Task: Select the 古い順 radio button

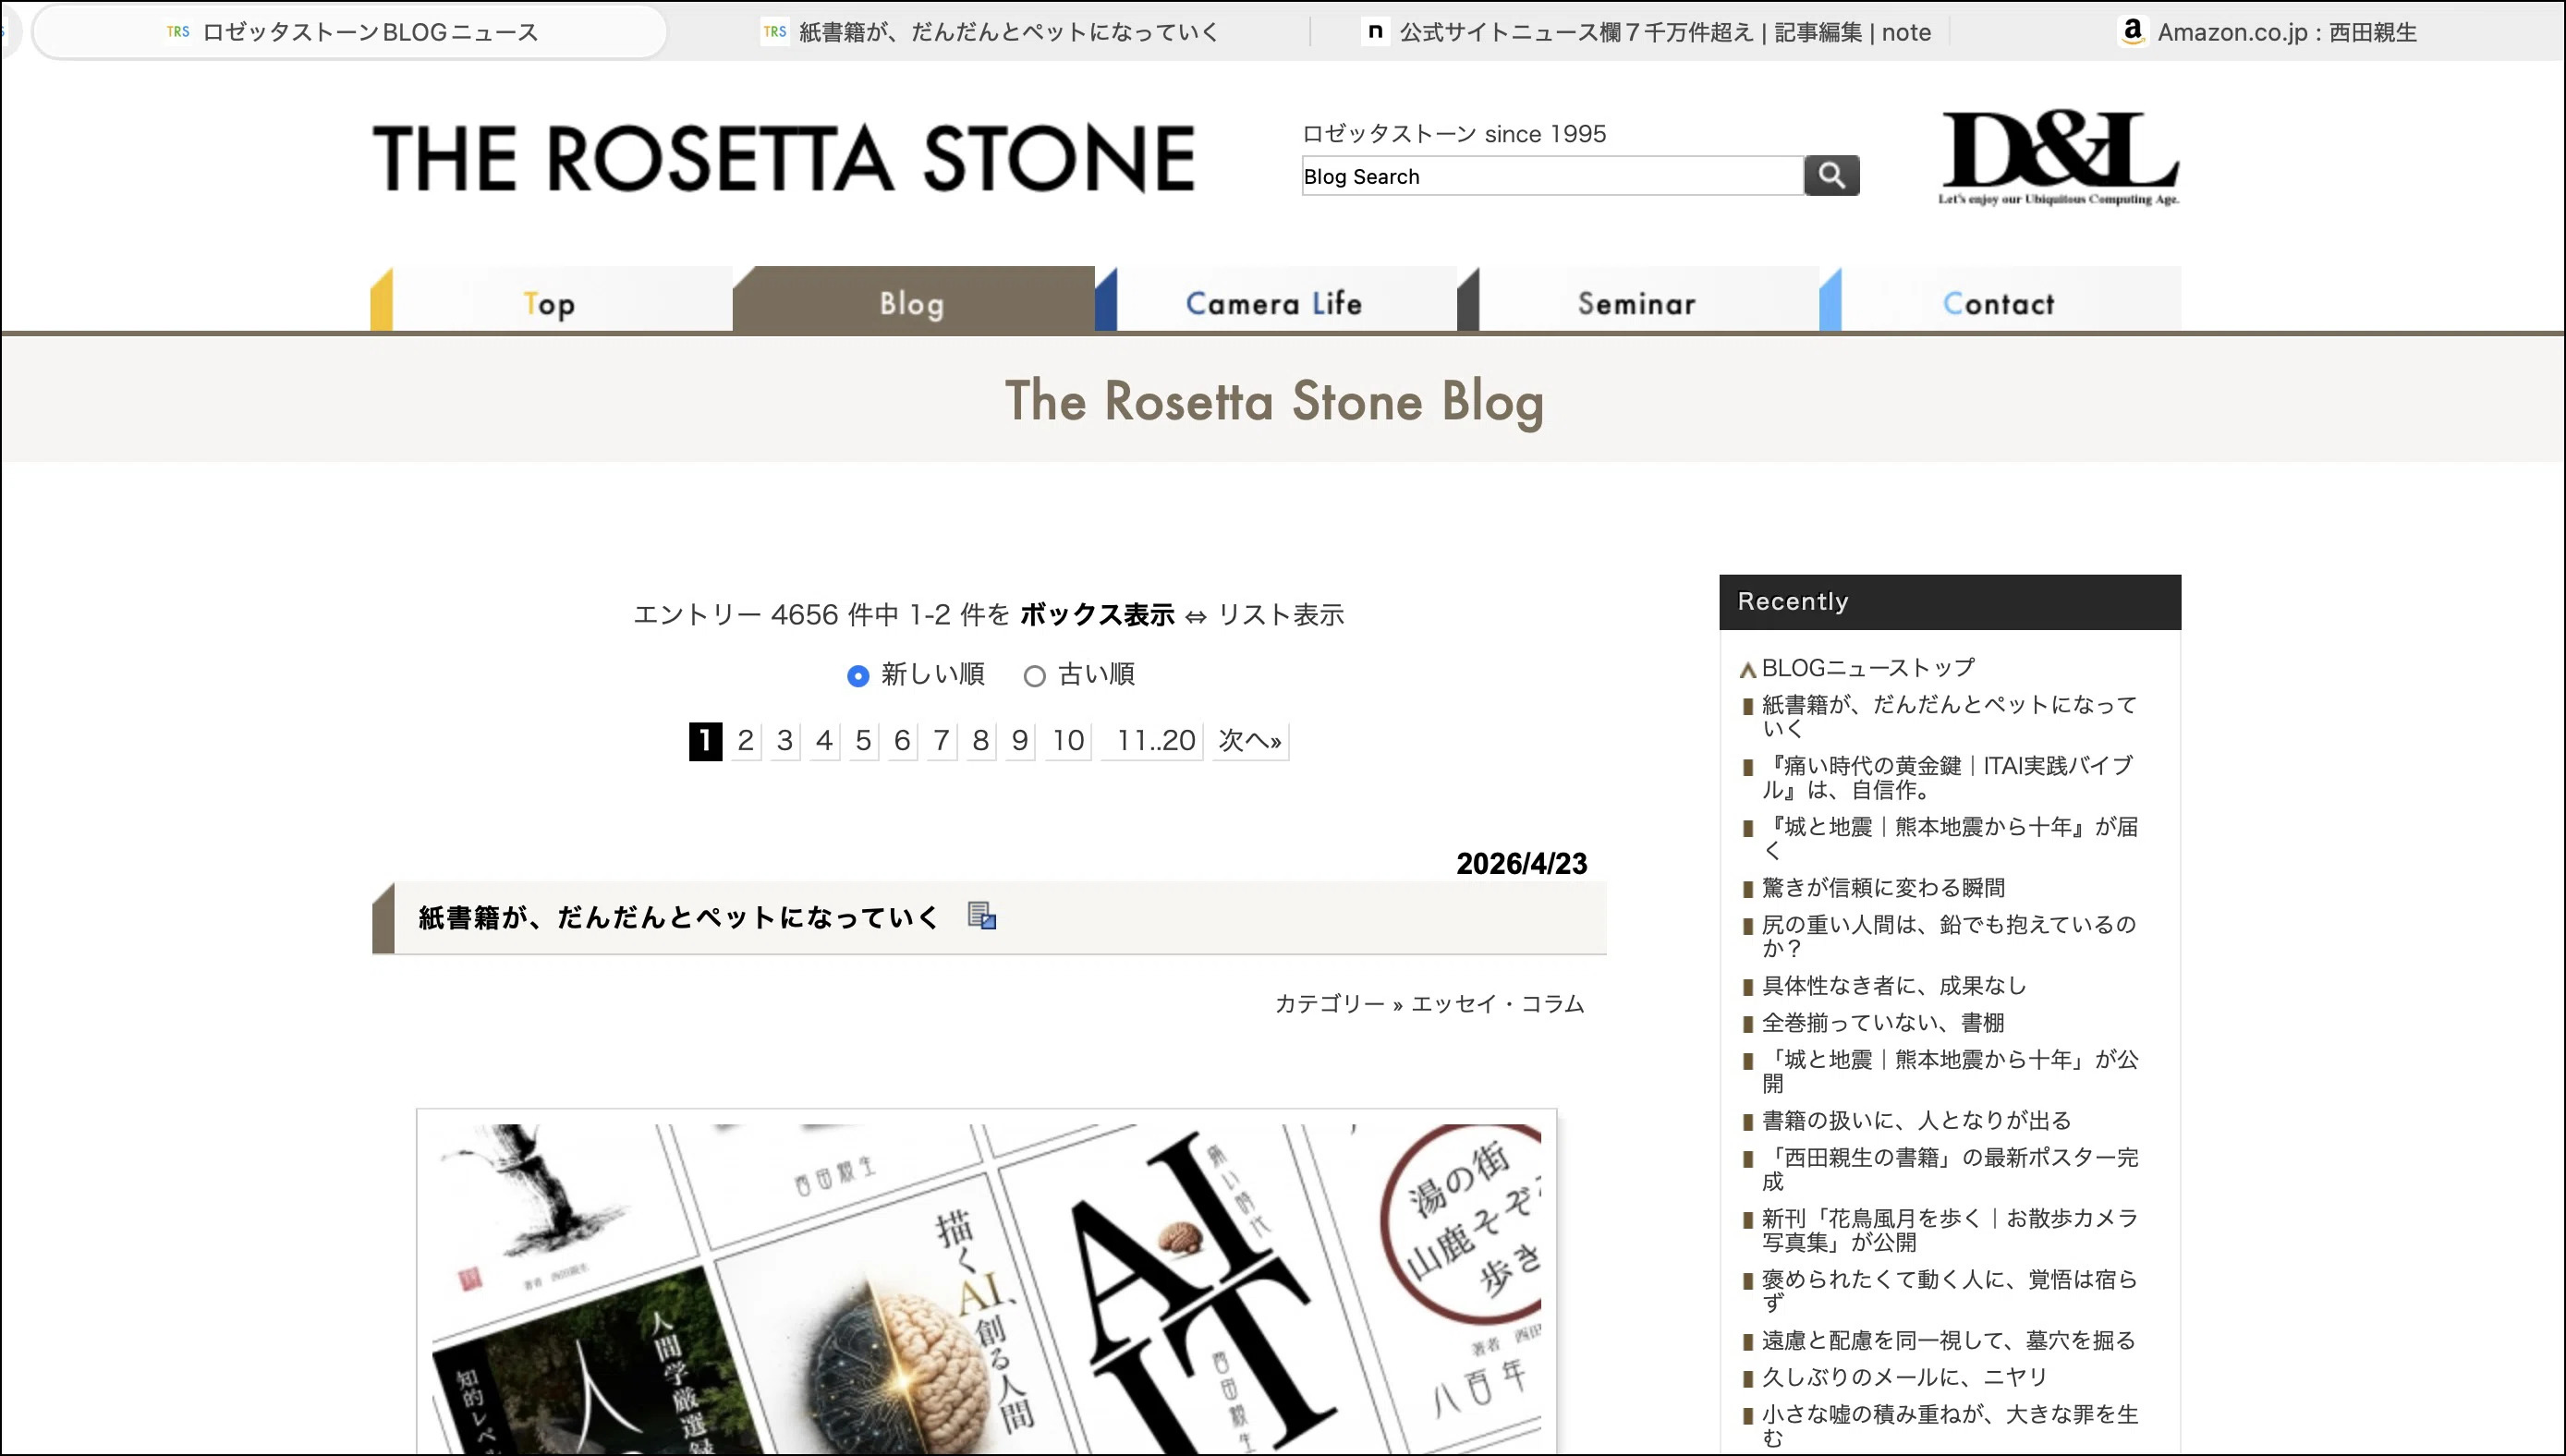Action: (x=1035, y=676)
